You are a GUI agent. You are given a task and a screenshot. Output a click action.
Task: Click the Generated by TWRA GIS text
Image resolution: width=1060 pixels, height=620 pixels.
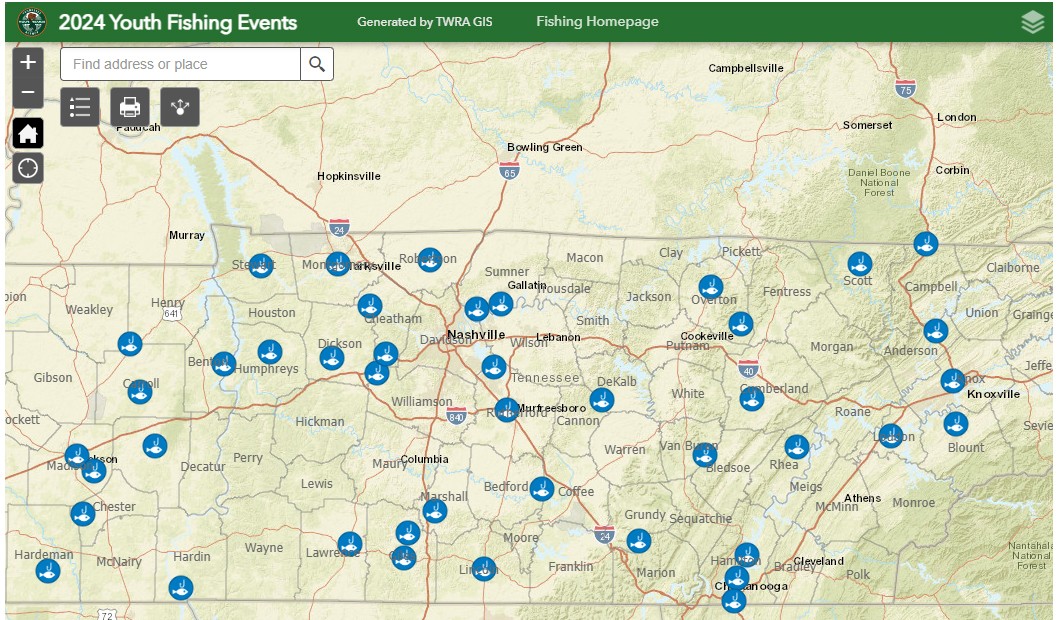coord(425,22)
